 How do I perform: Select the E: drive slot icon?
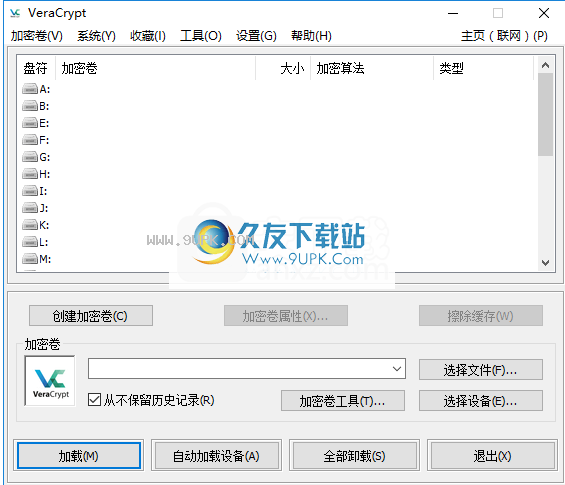30,123
